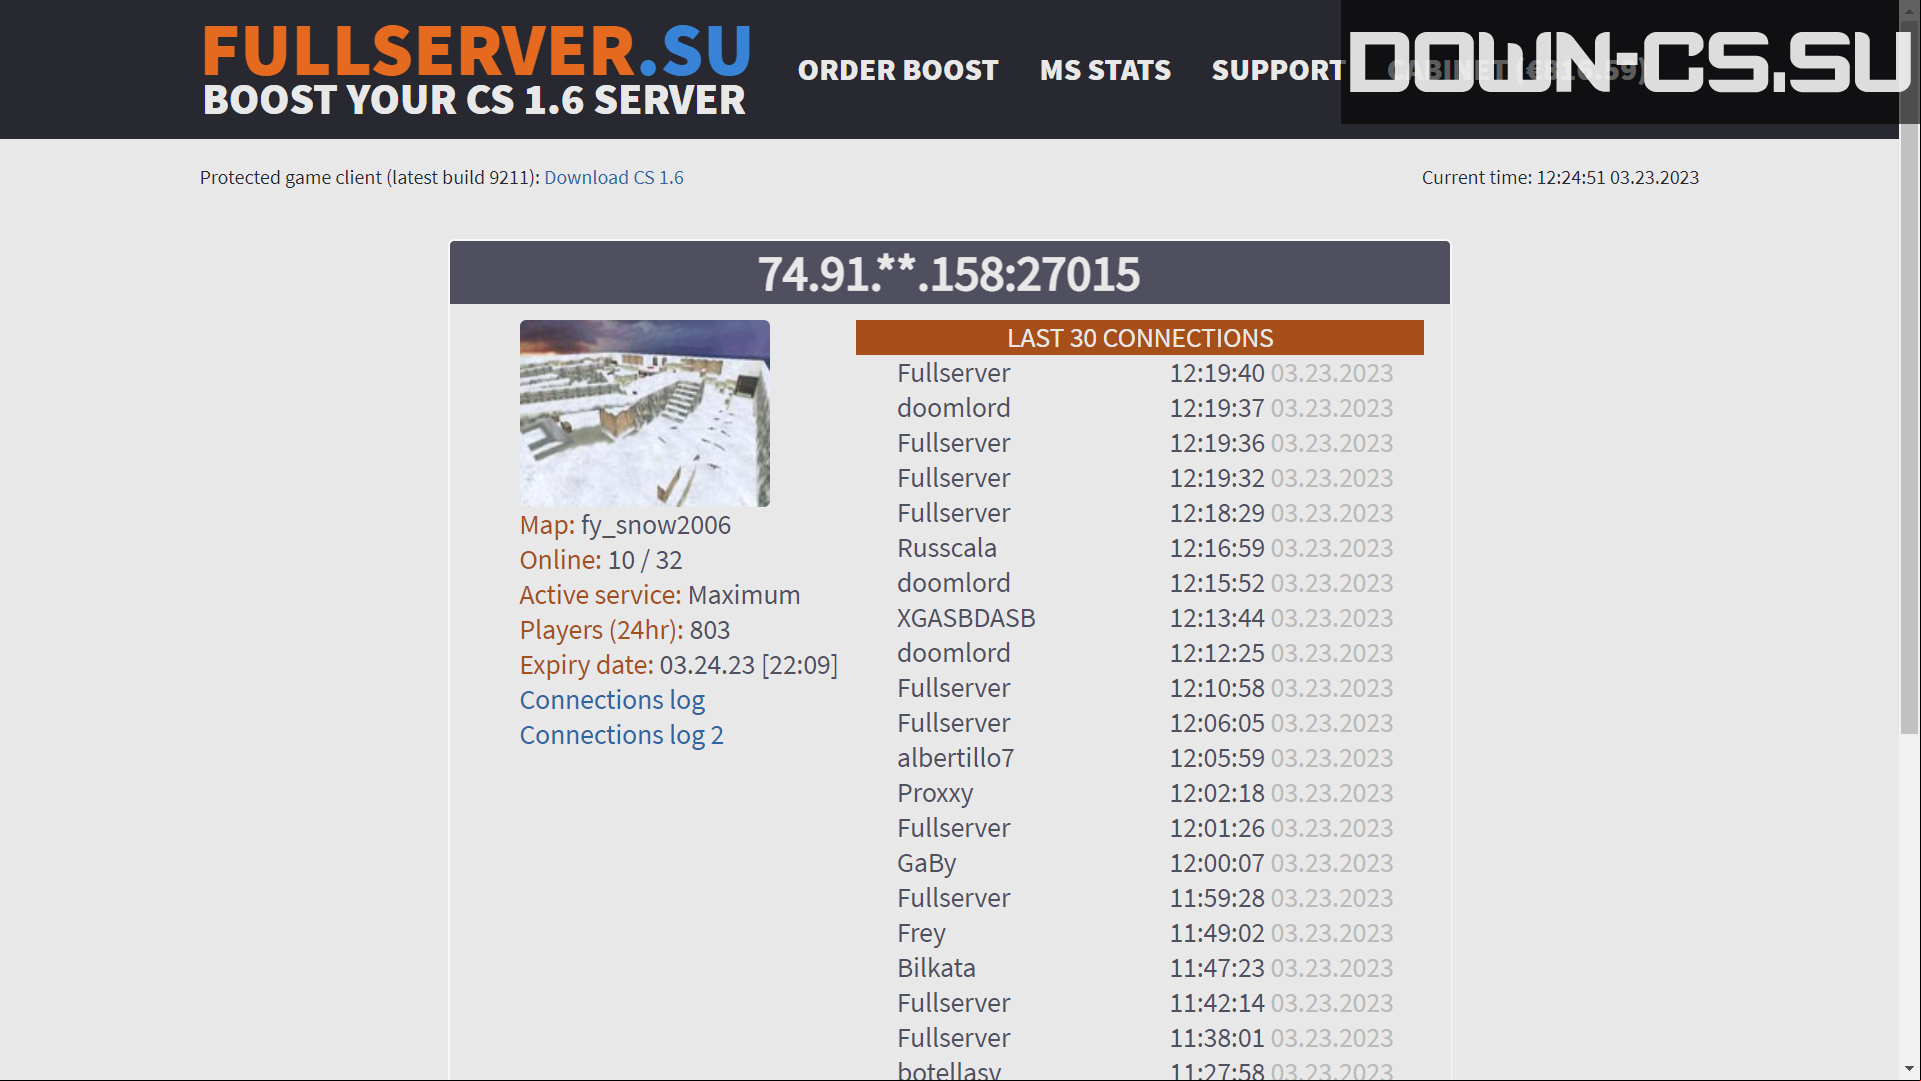This screenshot has width=1921, height=1081.
Task: Click the Fullserver entry at 12:10:58
Action: [x=953, y=688]
